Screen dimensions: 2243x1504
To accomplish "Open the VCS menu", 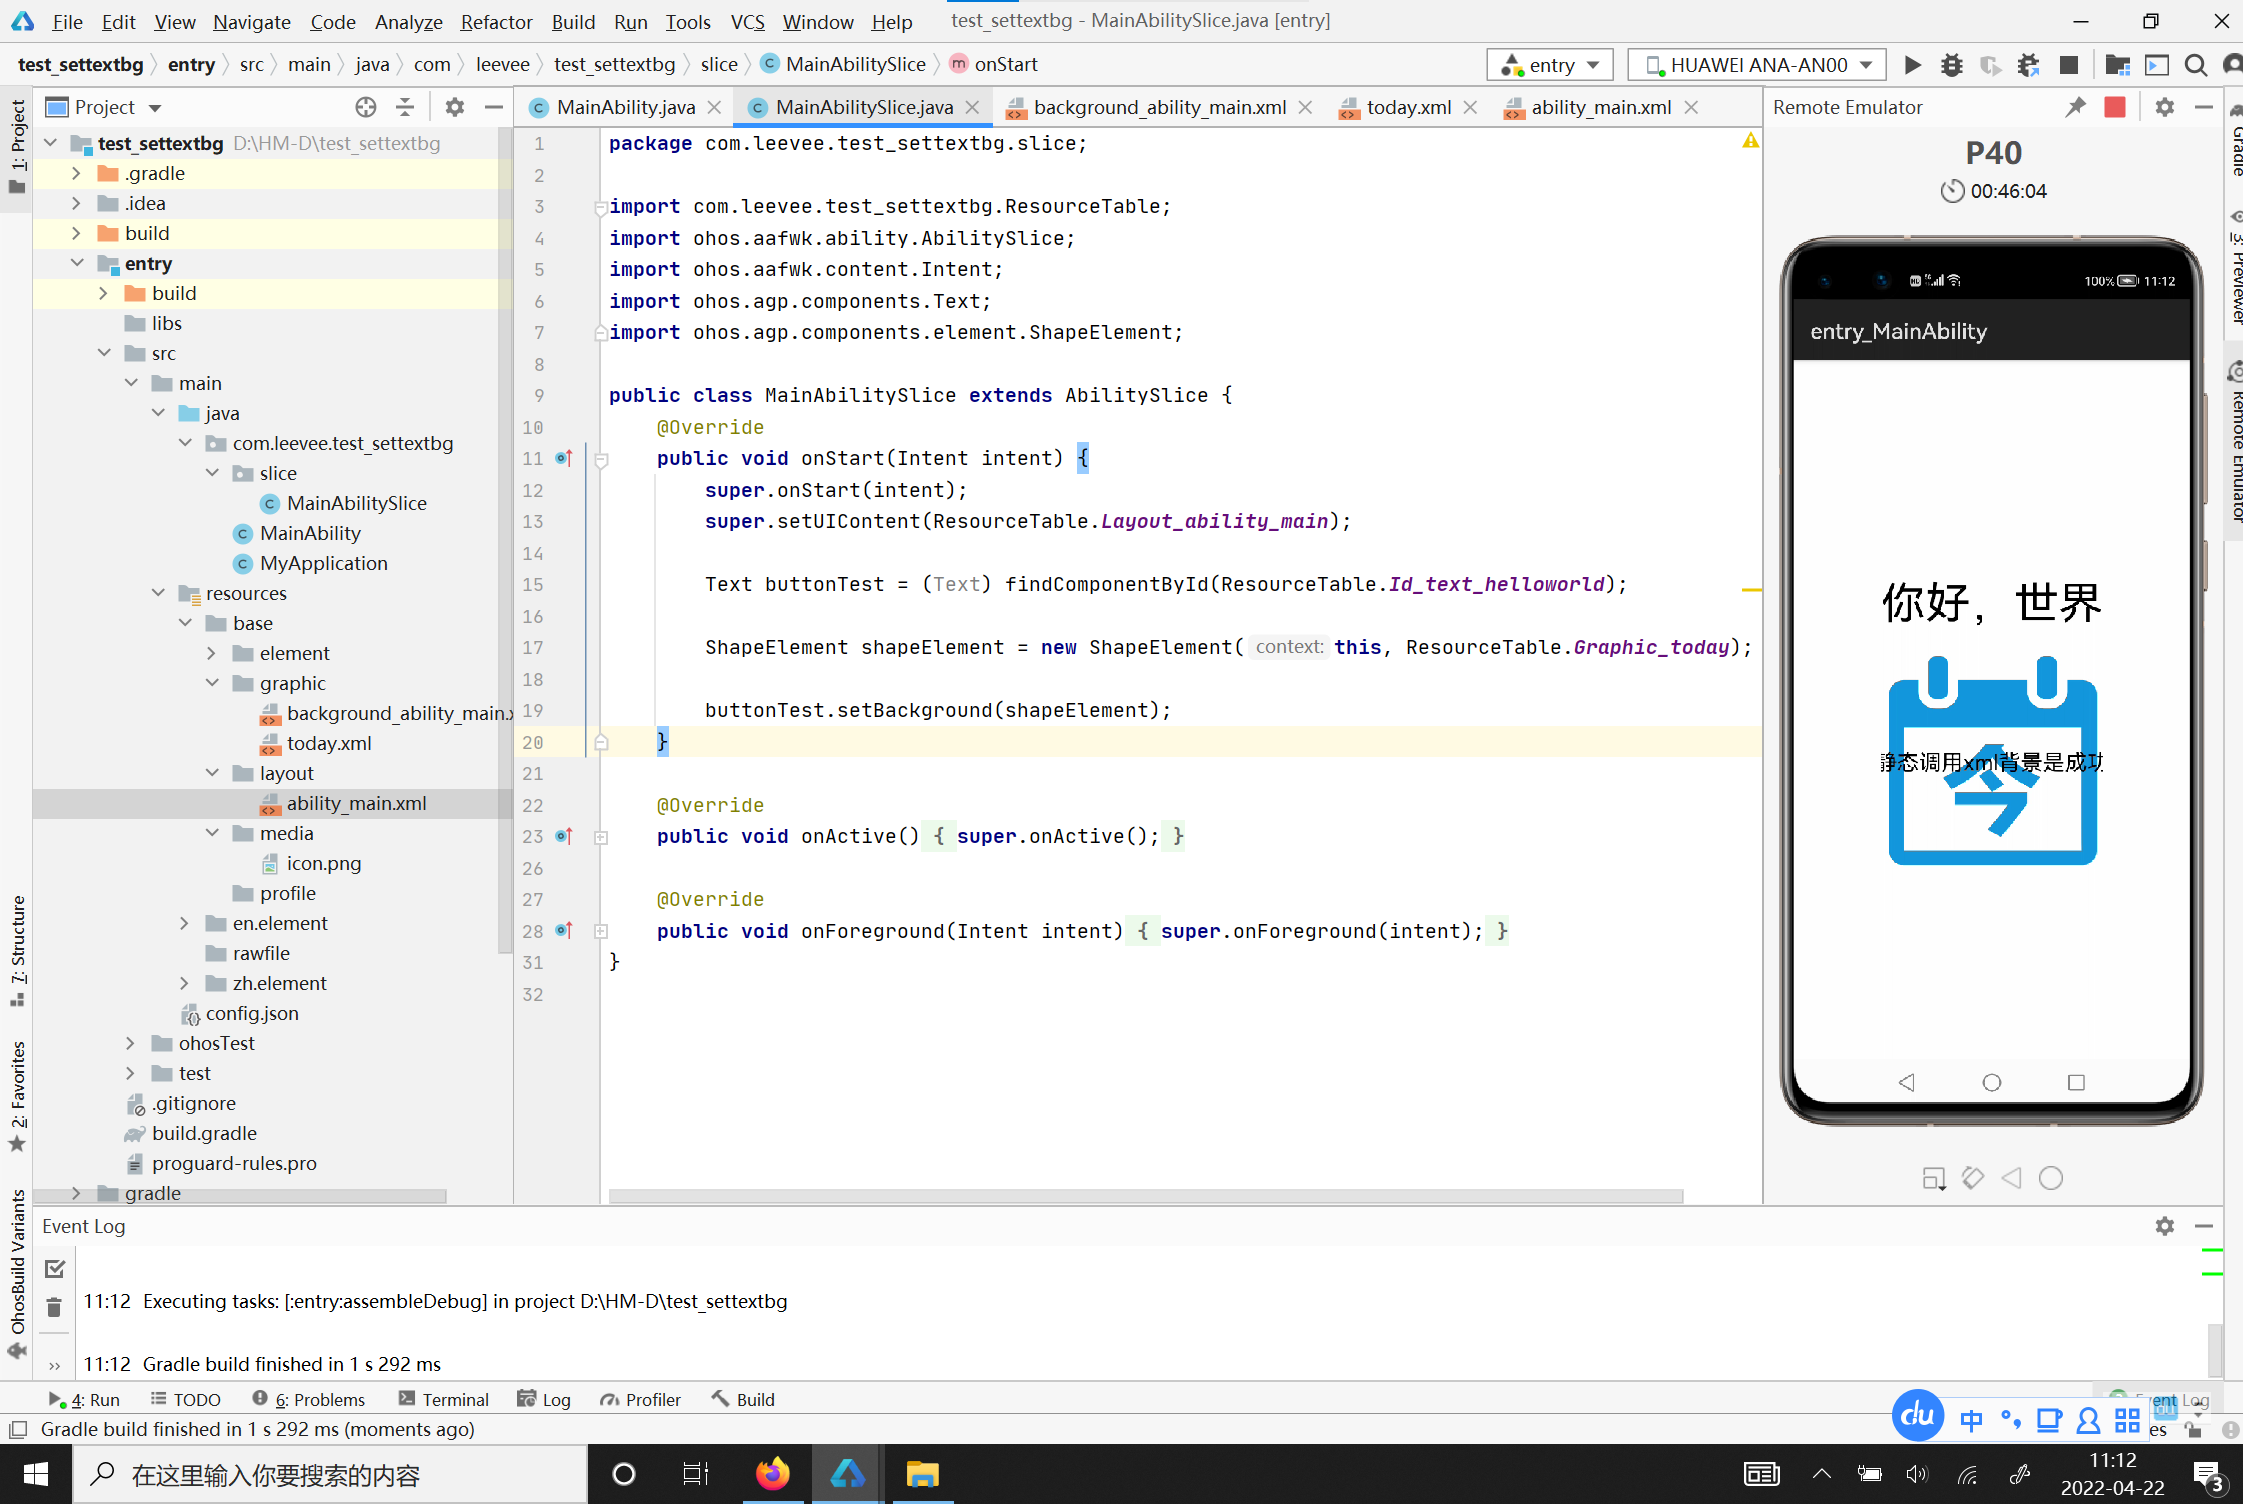I will (x=747, y=21).
